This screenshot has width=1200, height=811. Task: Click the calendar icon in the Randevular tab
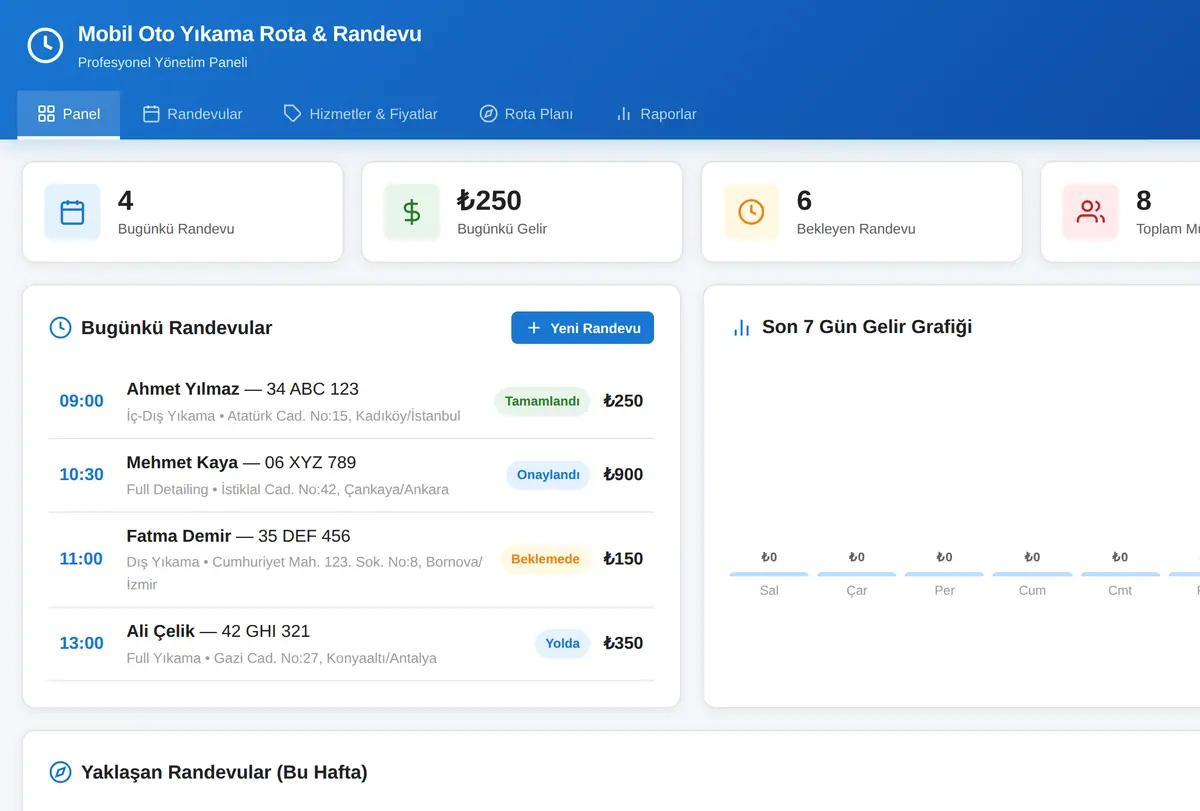coord(151,114)
